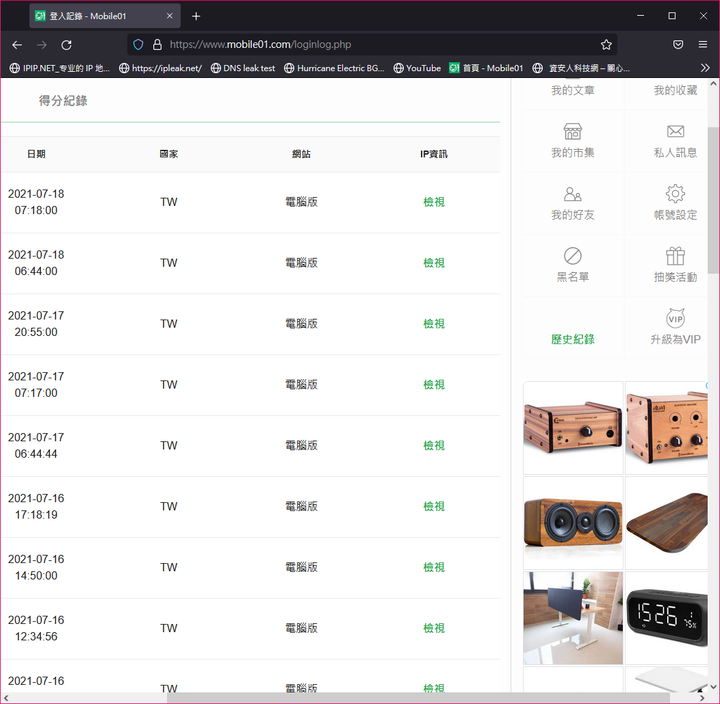The height and width of the screenshot is (704, 720).
Task: Open 我的文章 in sidebar
Action: [573, 90]
